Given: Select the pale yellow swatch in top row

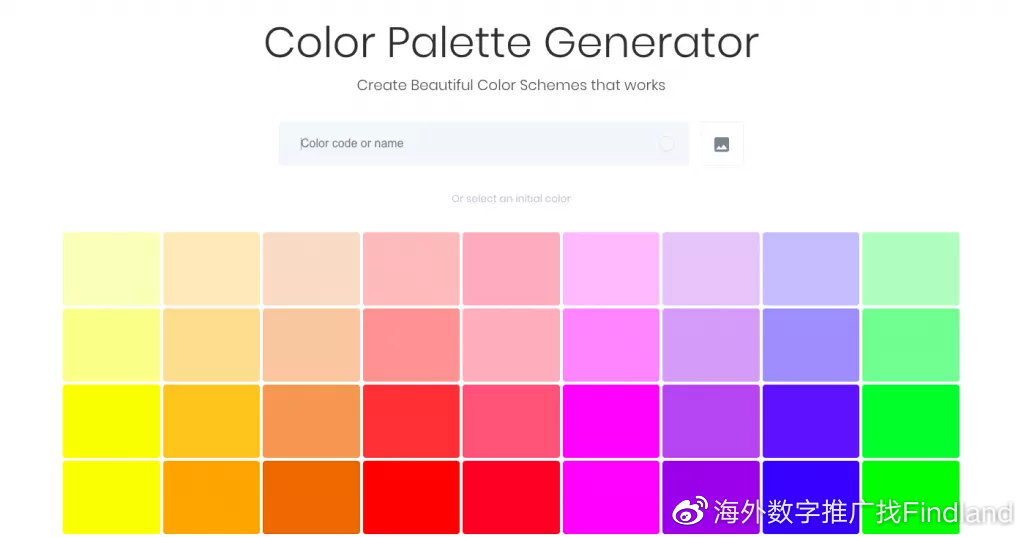Looking at the screenshot, I should point(112,268).
